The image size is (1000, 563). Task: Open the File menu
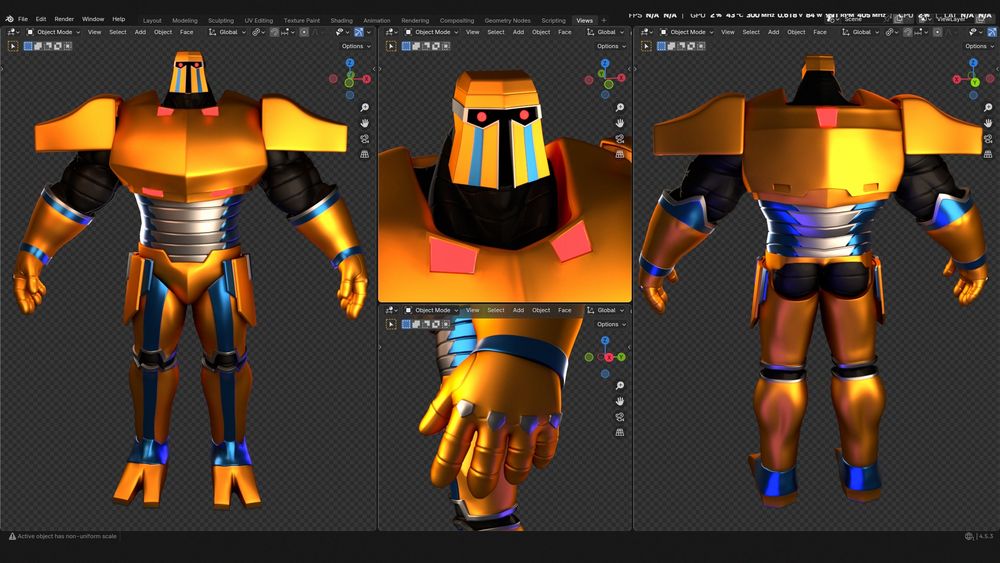pyautogui.click(x=23, y=19)
